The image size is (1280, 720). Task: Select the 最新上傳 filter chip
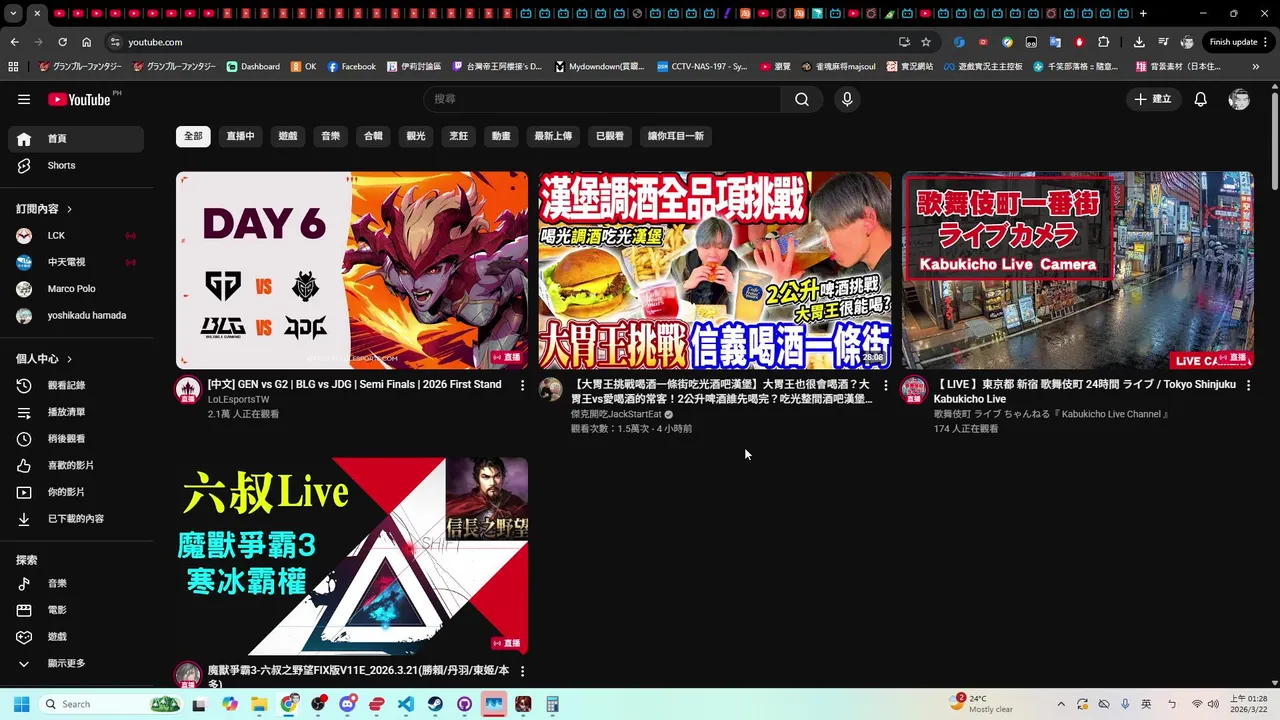click(553, 136)
